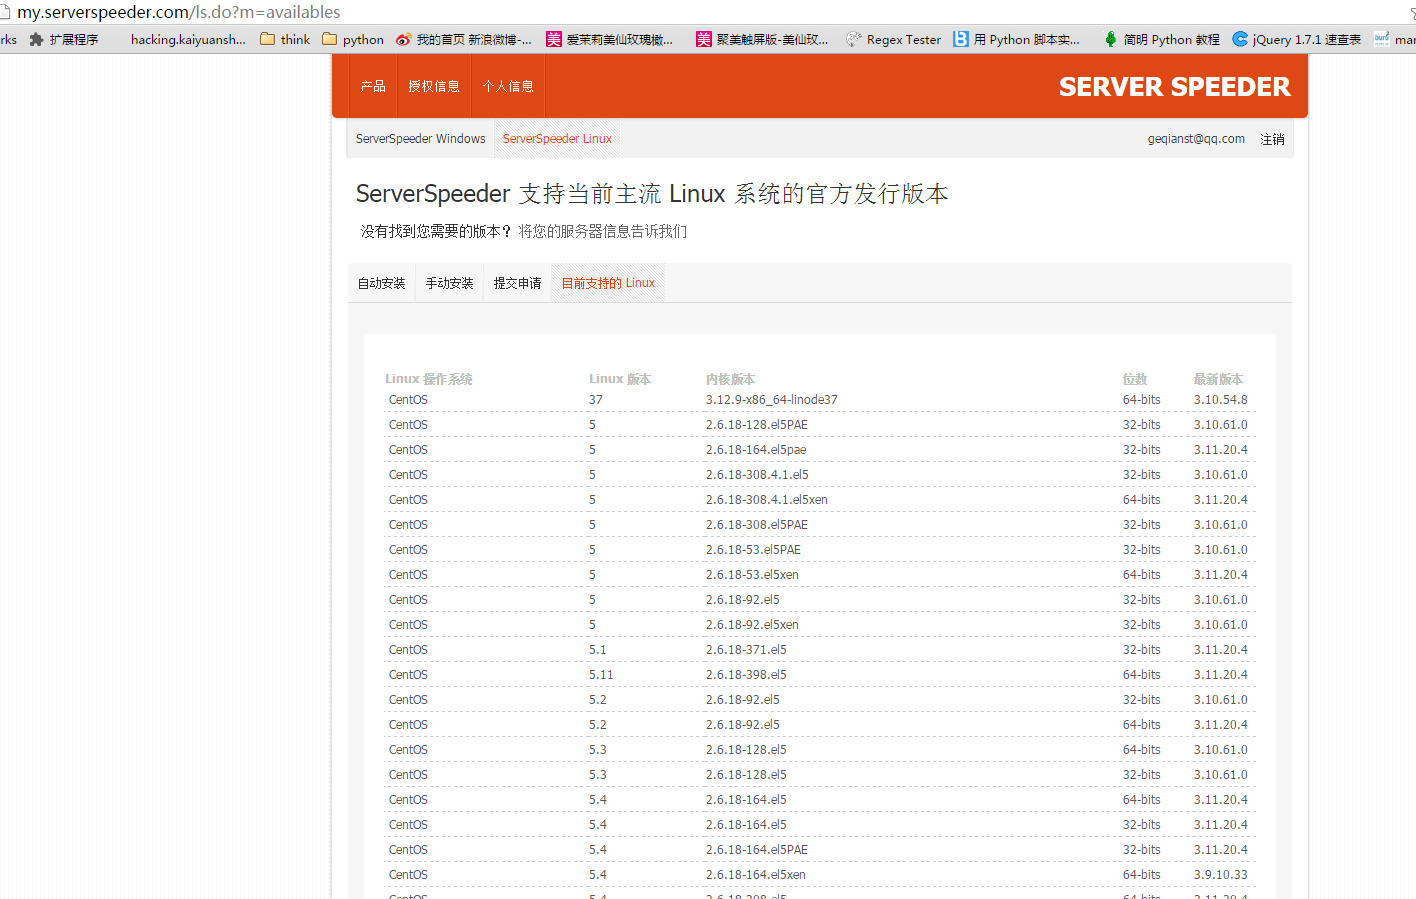Click the SERVER SPEEDER logo

point(1175,87)
